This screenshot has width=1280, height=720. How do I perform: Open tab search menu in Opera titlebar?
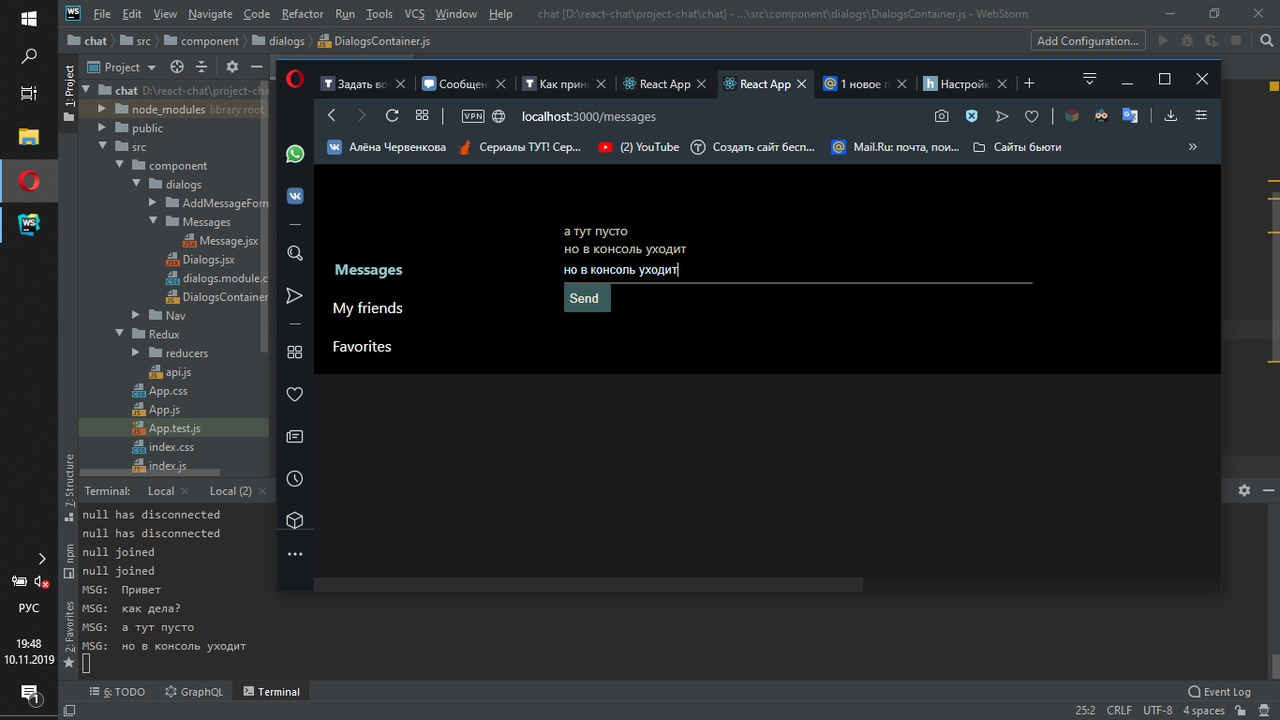coord(1090,79)
